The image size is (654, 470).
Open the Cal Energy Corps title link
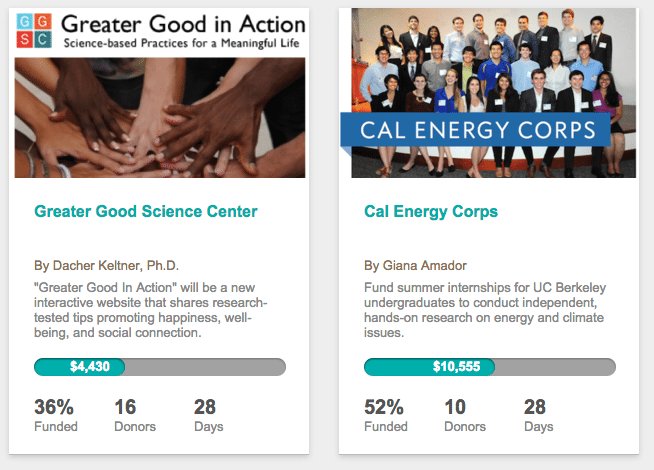431,211
